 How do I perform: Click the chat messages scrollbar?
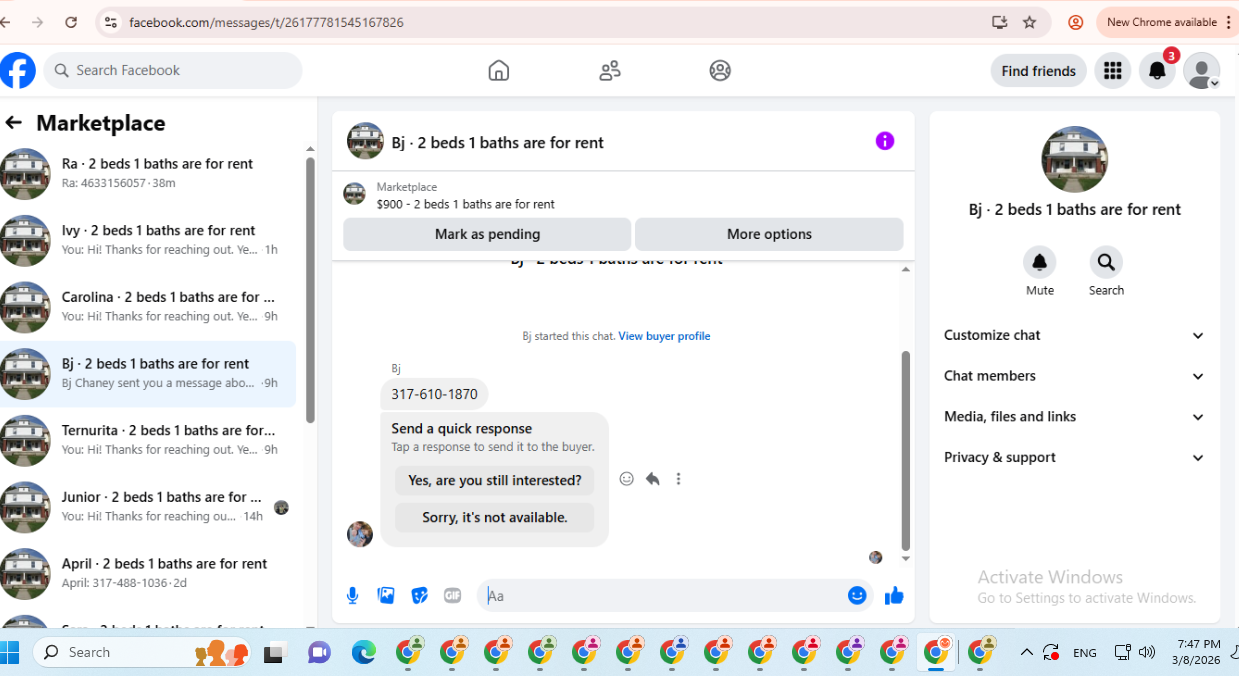pyautogui.click(x=906, y=450)
